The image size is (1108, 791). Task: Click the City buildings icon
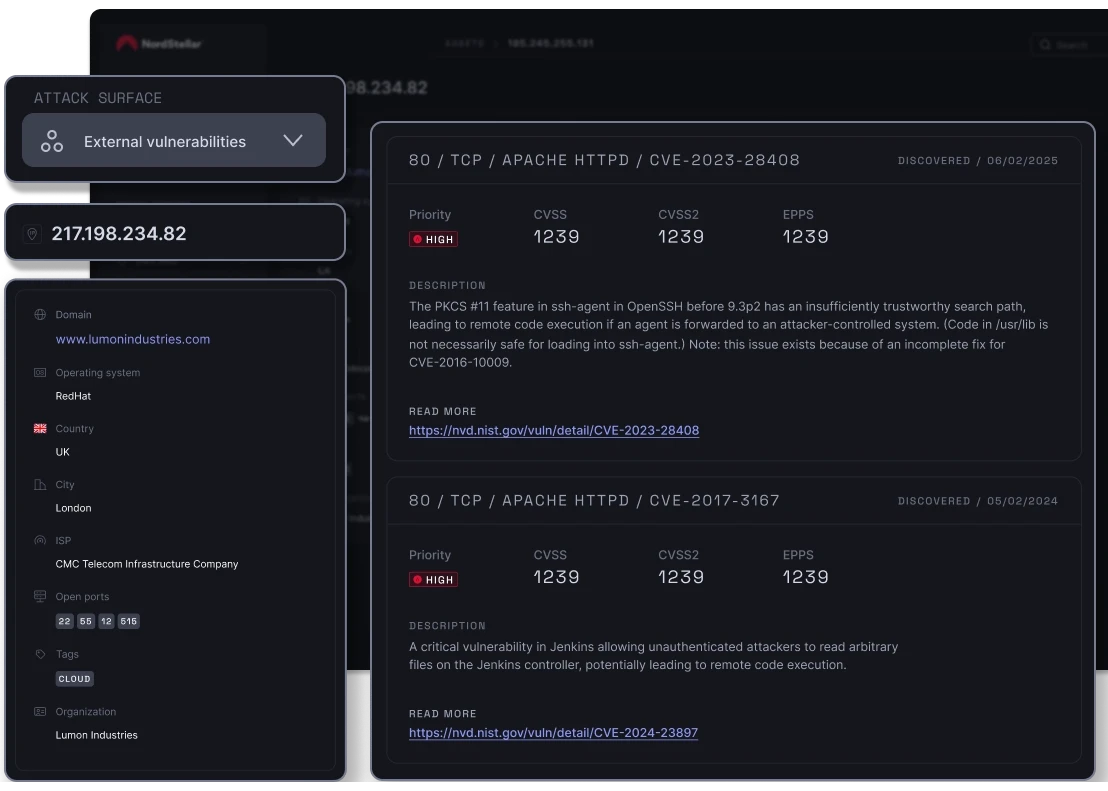[40, 484]
